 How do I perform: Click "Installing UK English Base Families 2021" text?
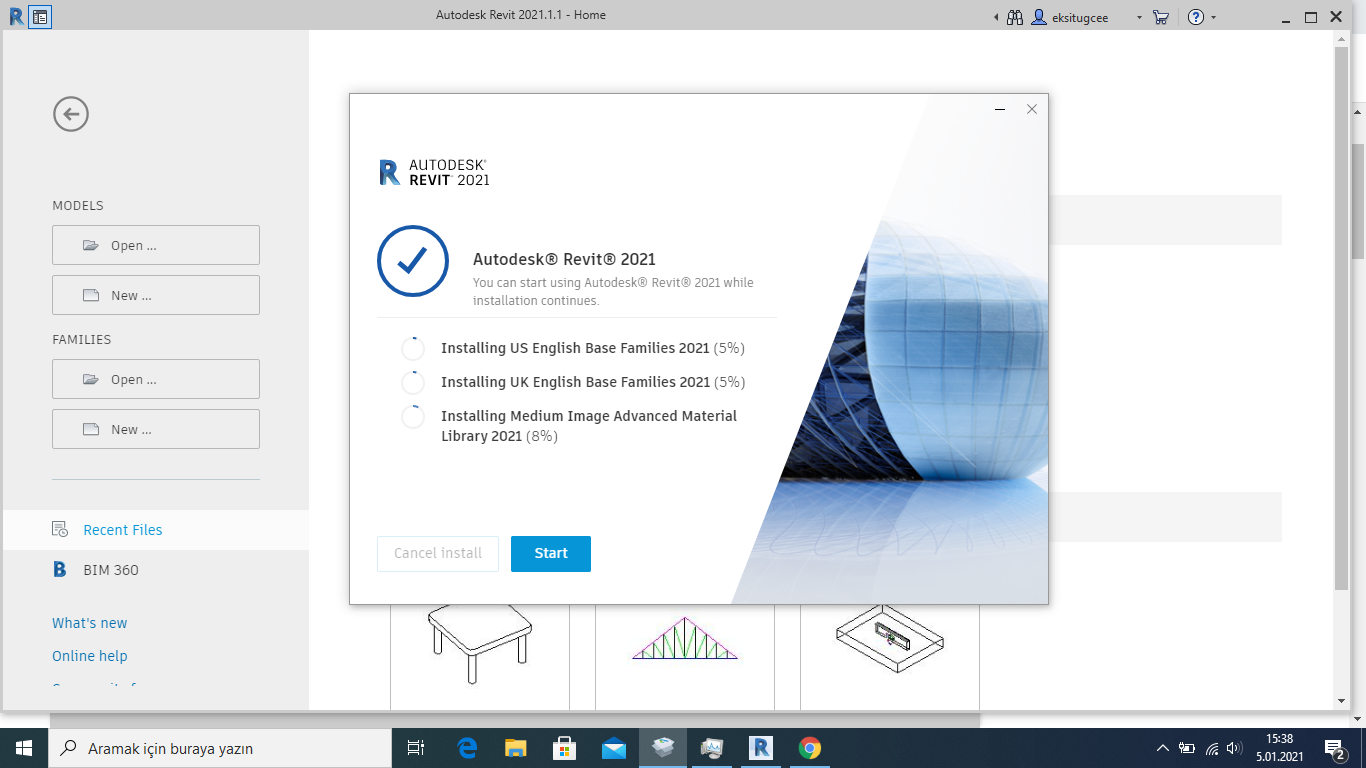click(576, 382)
